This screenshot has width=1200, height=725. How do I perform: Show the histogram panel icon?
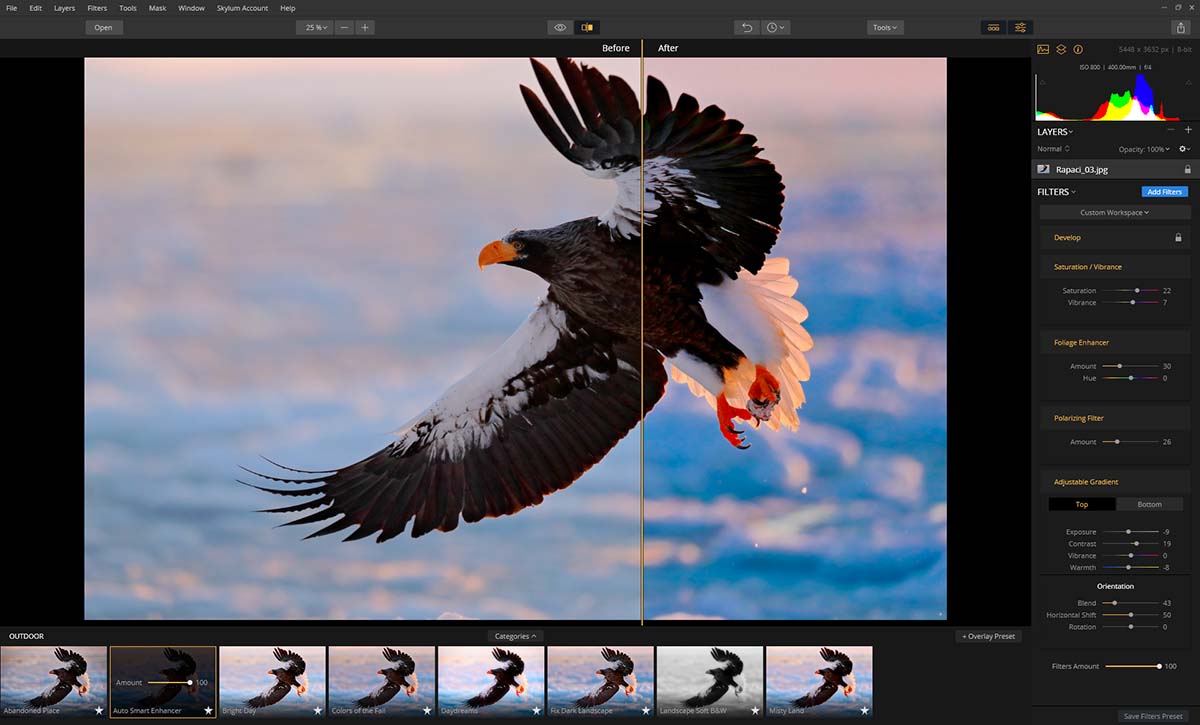pos(1043,49)
